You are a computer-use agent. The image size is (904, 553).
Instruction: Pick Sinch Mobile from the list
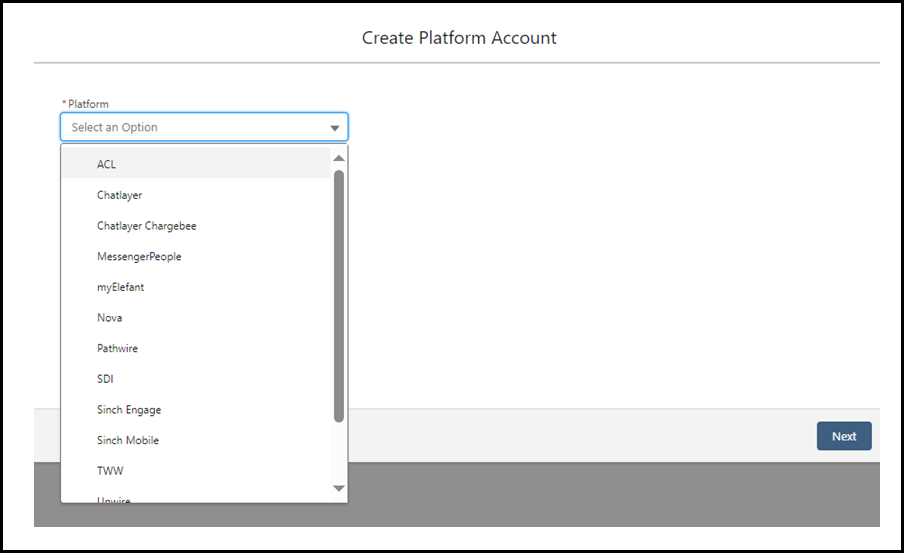[197, 439]
